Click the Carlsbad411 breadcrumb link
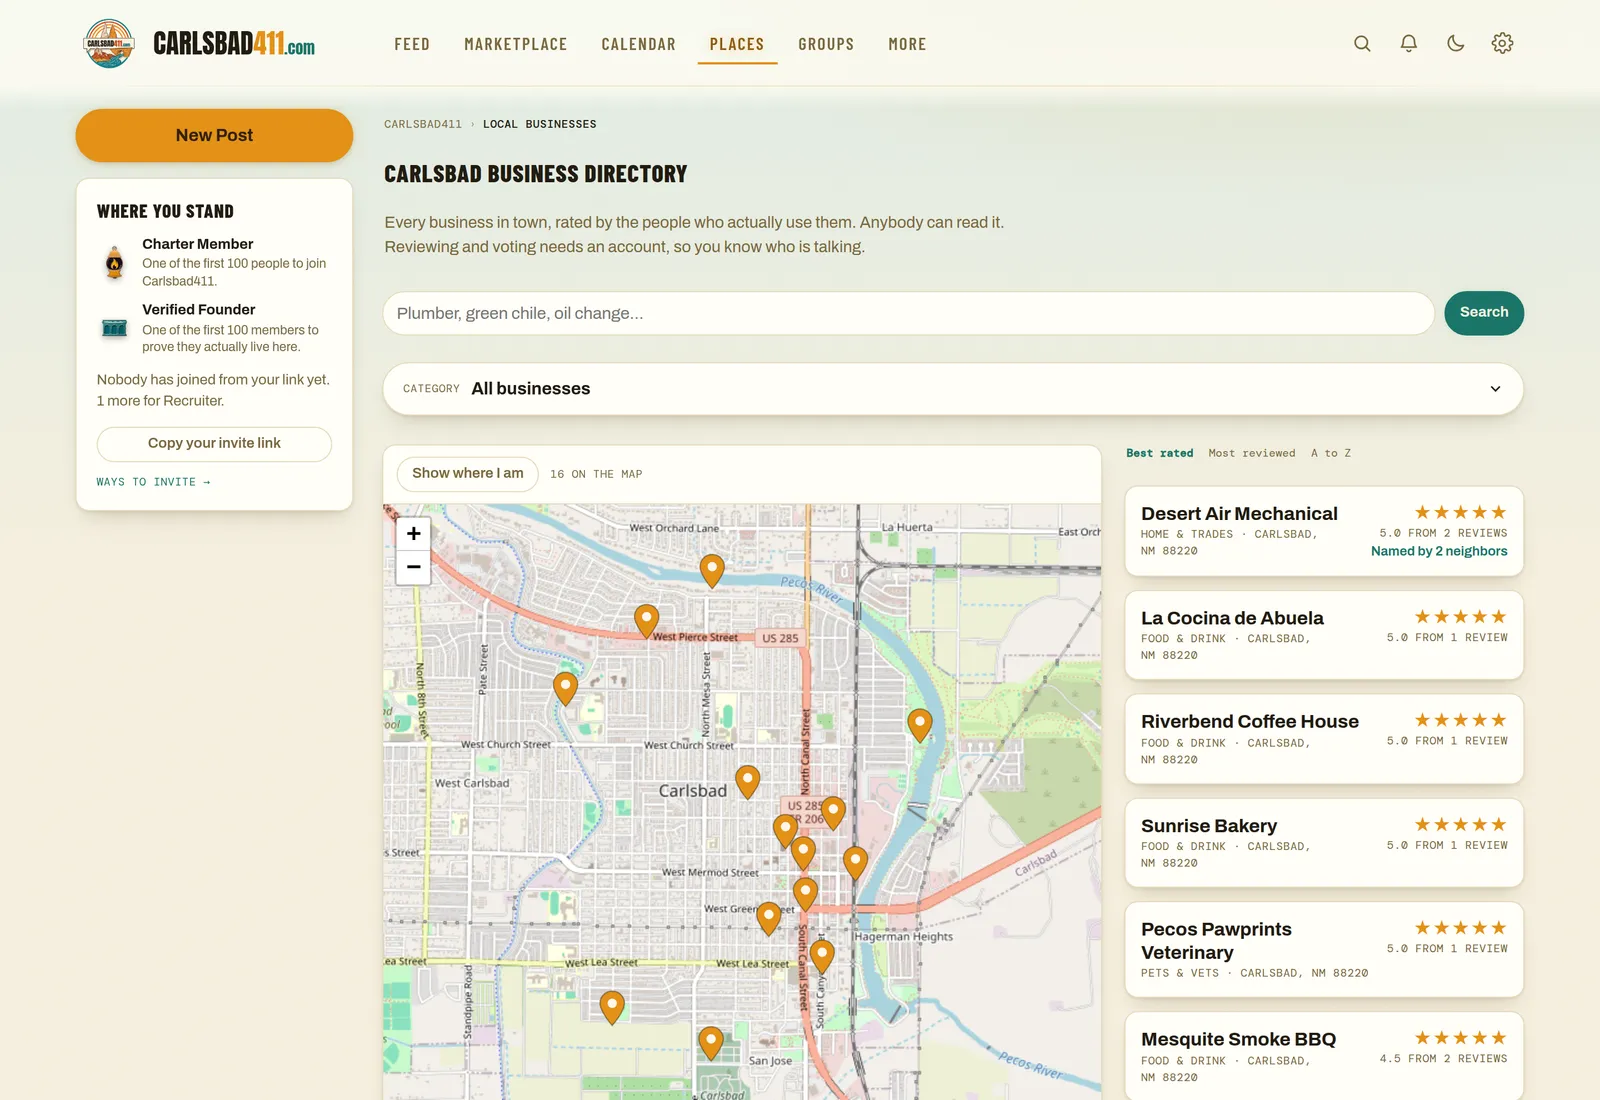The height and width of the screenshot is (1100, 1600). click(x=423, y=125)
